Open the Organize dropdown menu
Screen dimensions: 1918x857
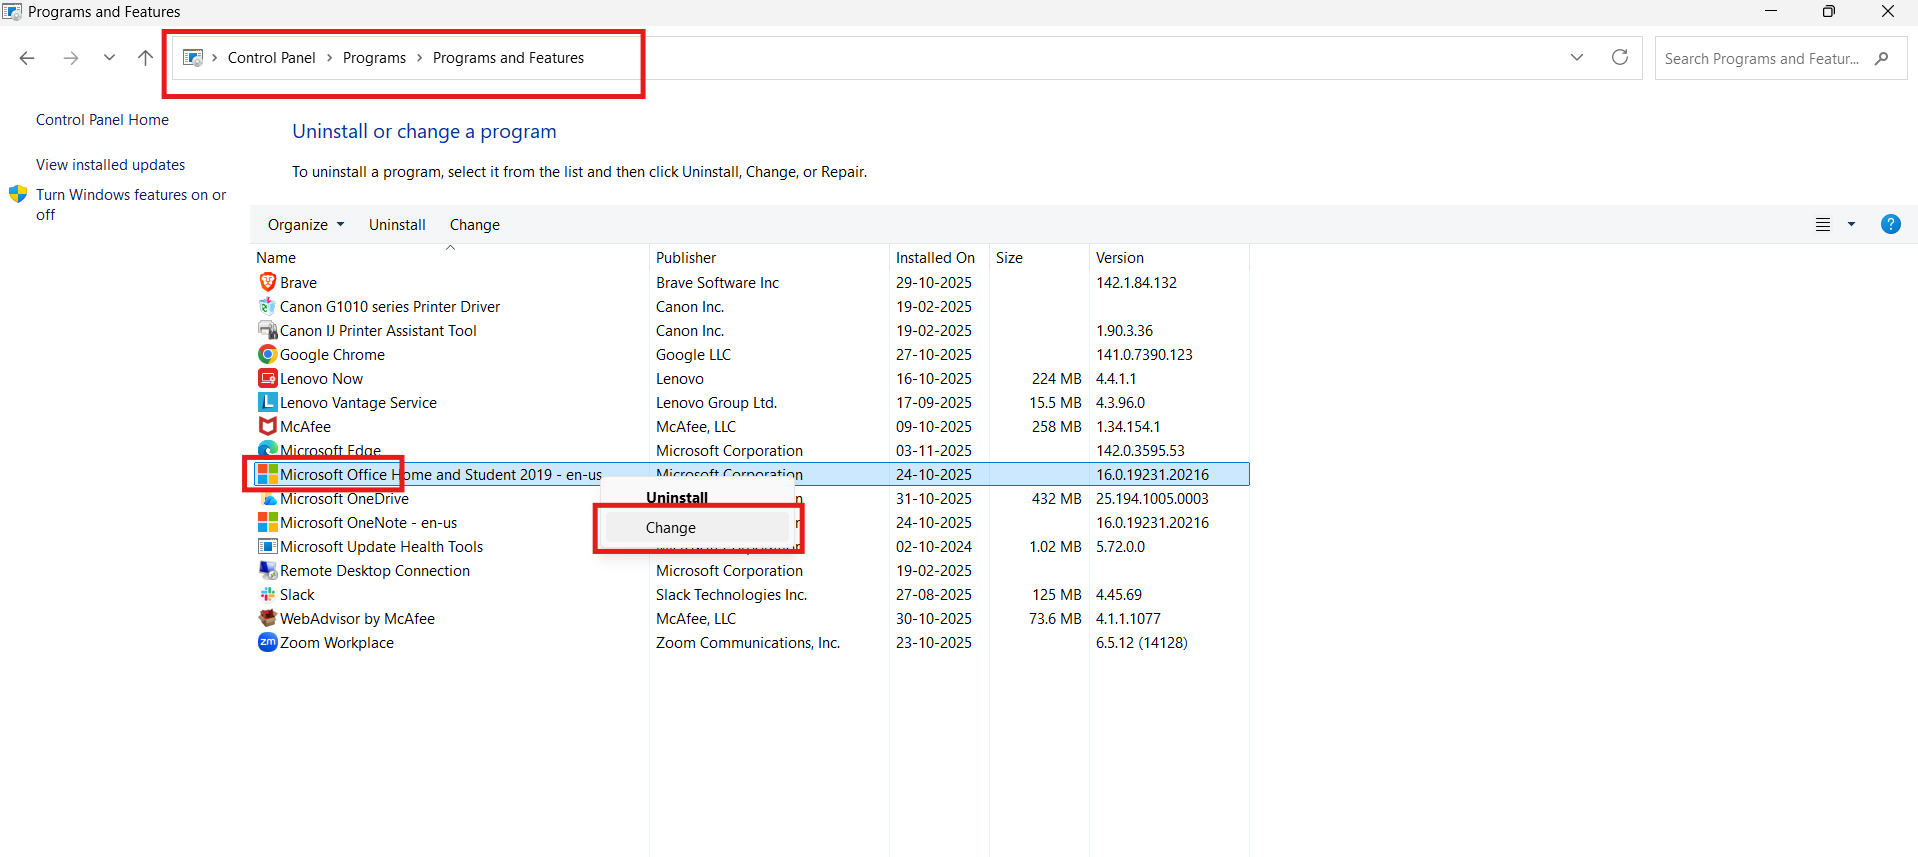[306, 225]
